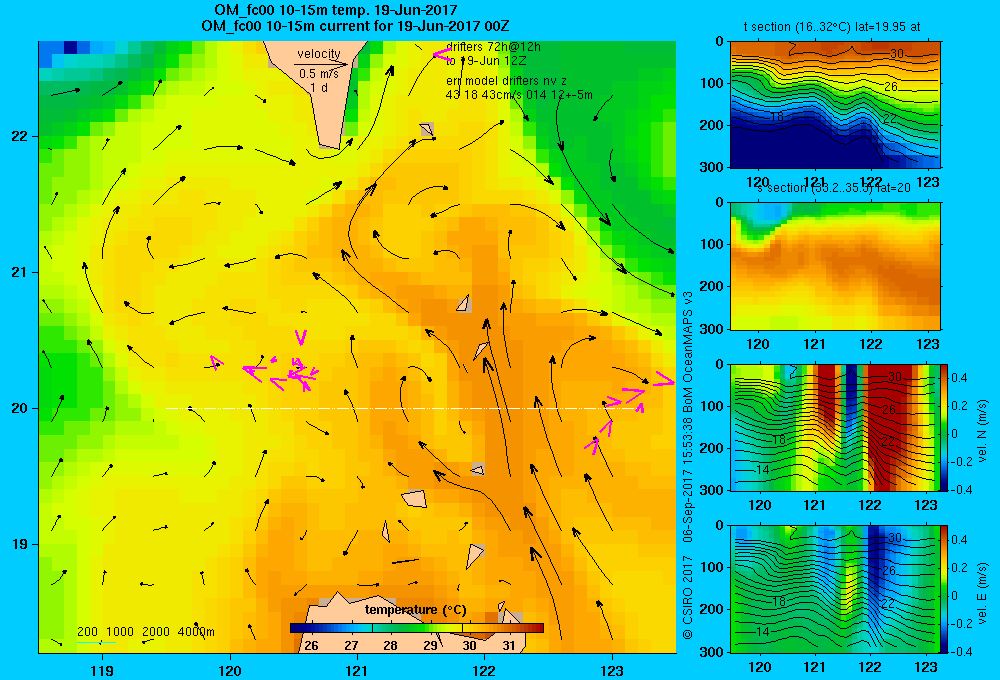This screenshot has width=1000, height=680.
Task: Click the vel. N color scale bar
Action: coord(945,427)
